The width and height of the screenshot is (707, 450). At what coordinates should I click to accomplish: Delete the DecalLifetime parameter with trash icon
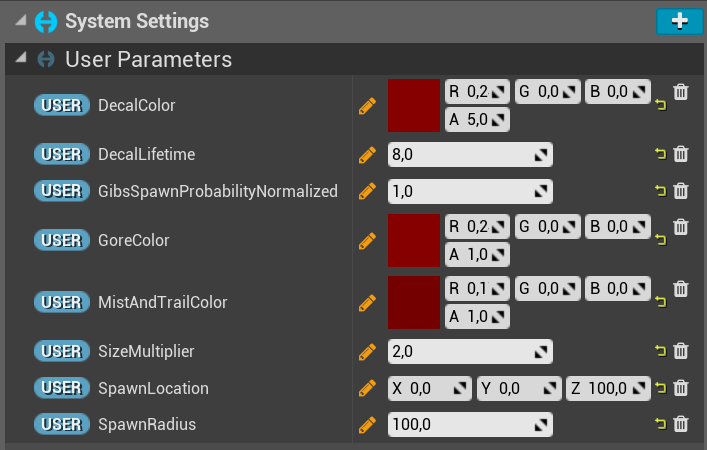pos(681,154)
